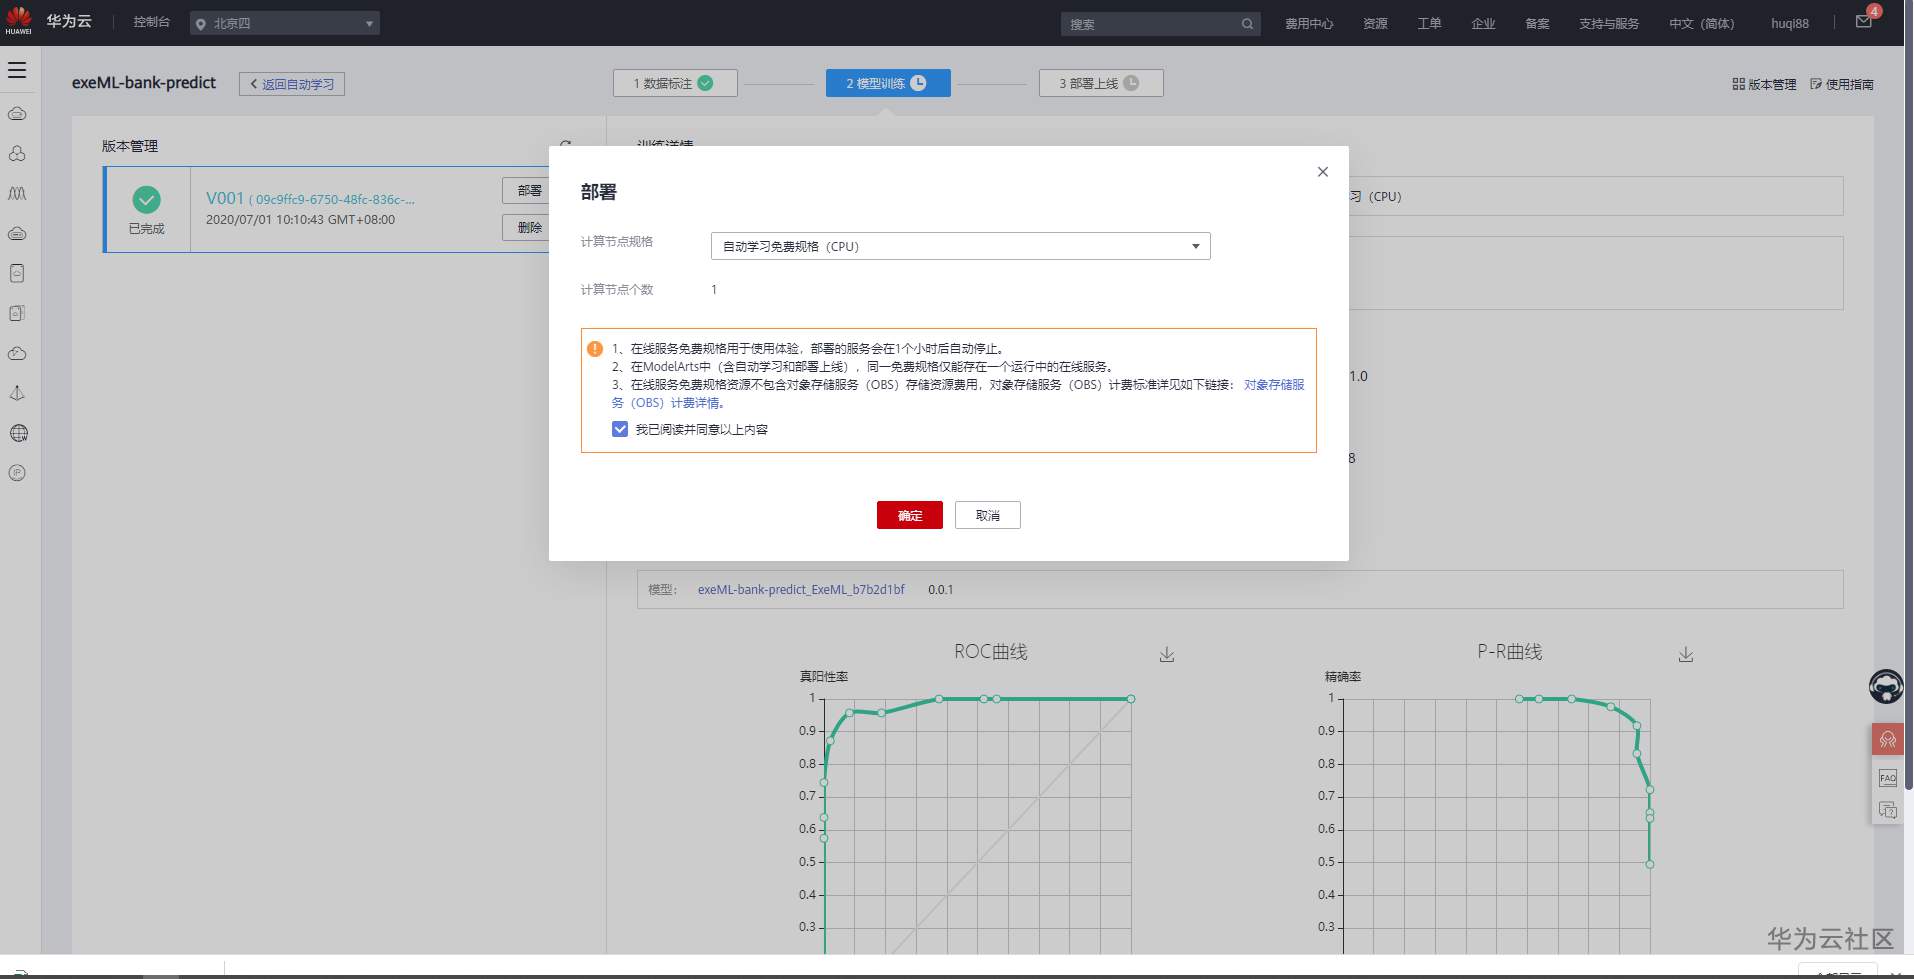Open the 北京四 region dropdown
1914x979 pixels.
coord(285,23)
